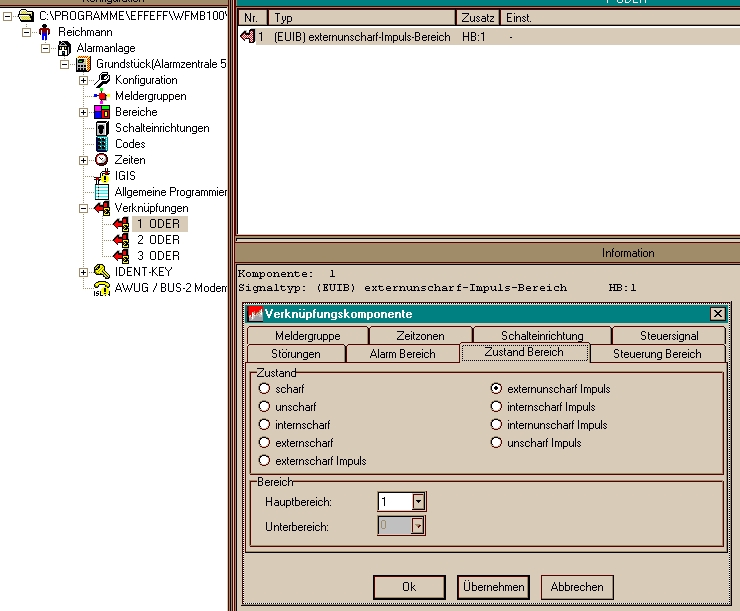Open the Hauptbereich dropdown
This screenshot has width=740, height=611.
click(x=419, y=501)
